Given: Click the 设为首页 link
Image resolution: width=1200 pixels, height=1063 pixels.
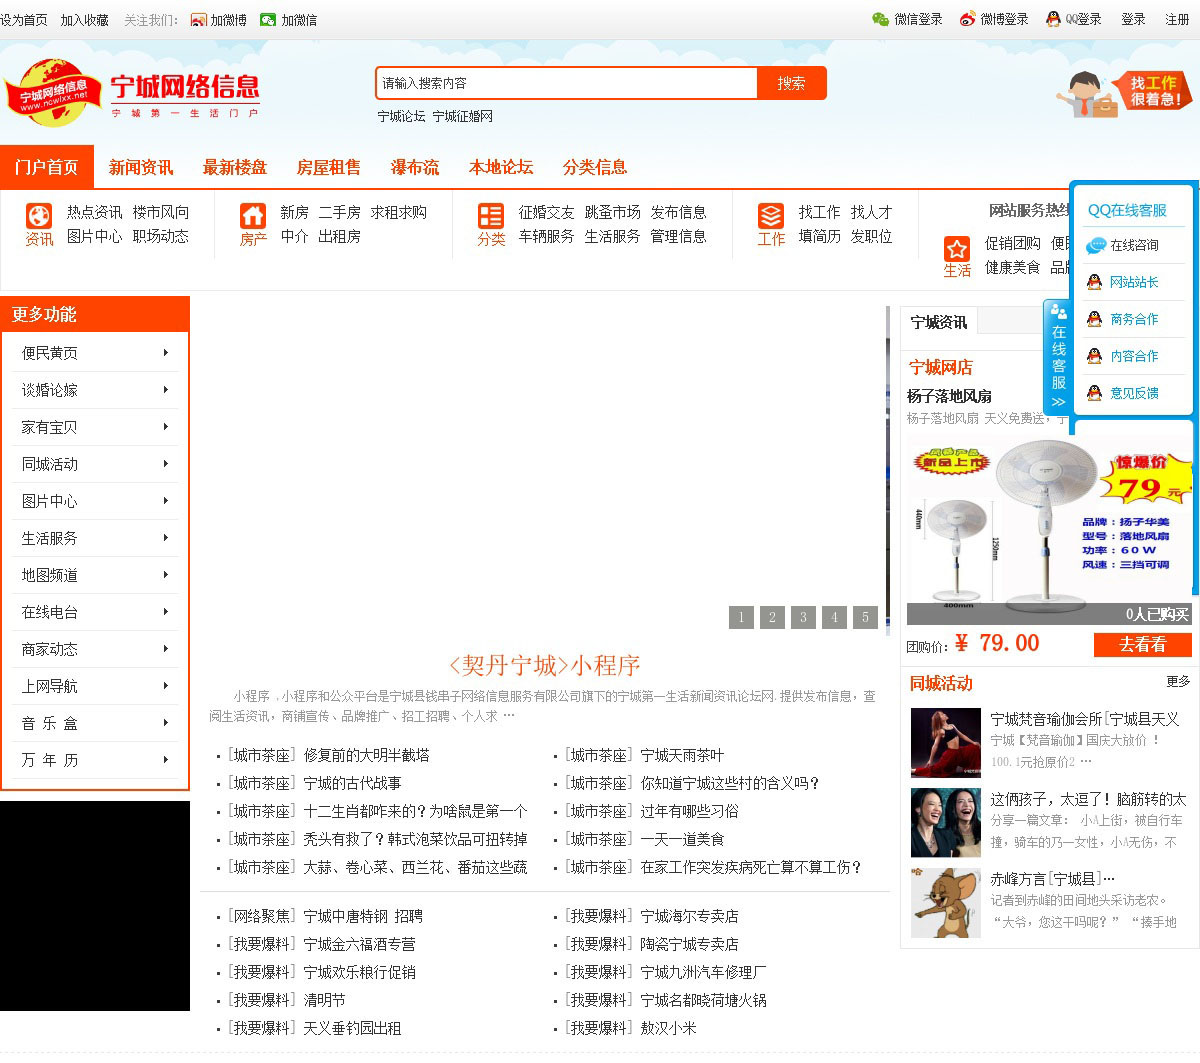Looking at the screenshot, I should 24,20.
